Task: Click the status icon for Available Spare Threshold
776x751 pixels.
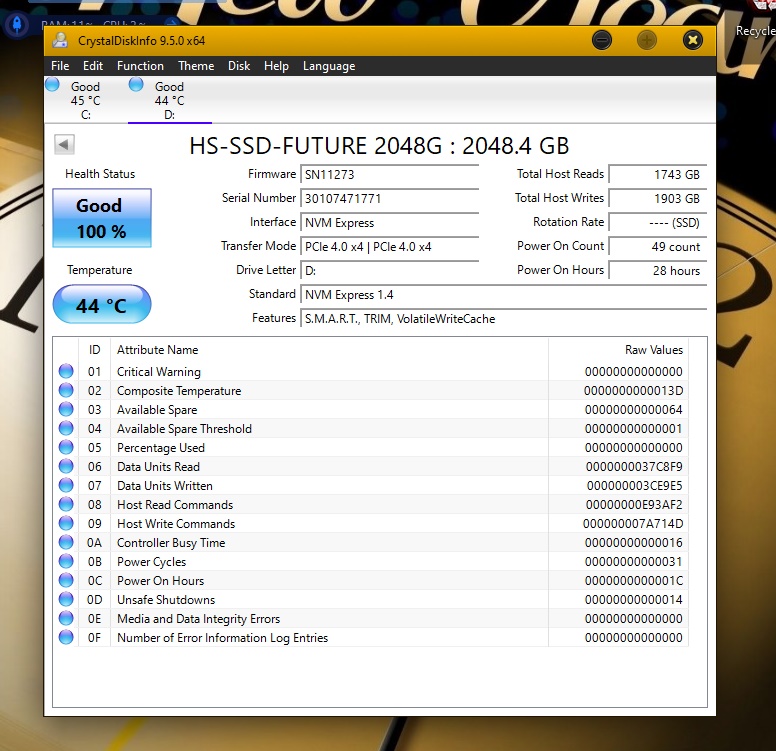Action: 66,428
